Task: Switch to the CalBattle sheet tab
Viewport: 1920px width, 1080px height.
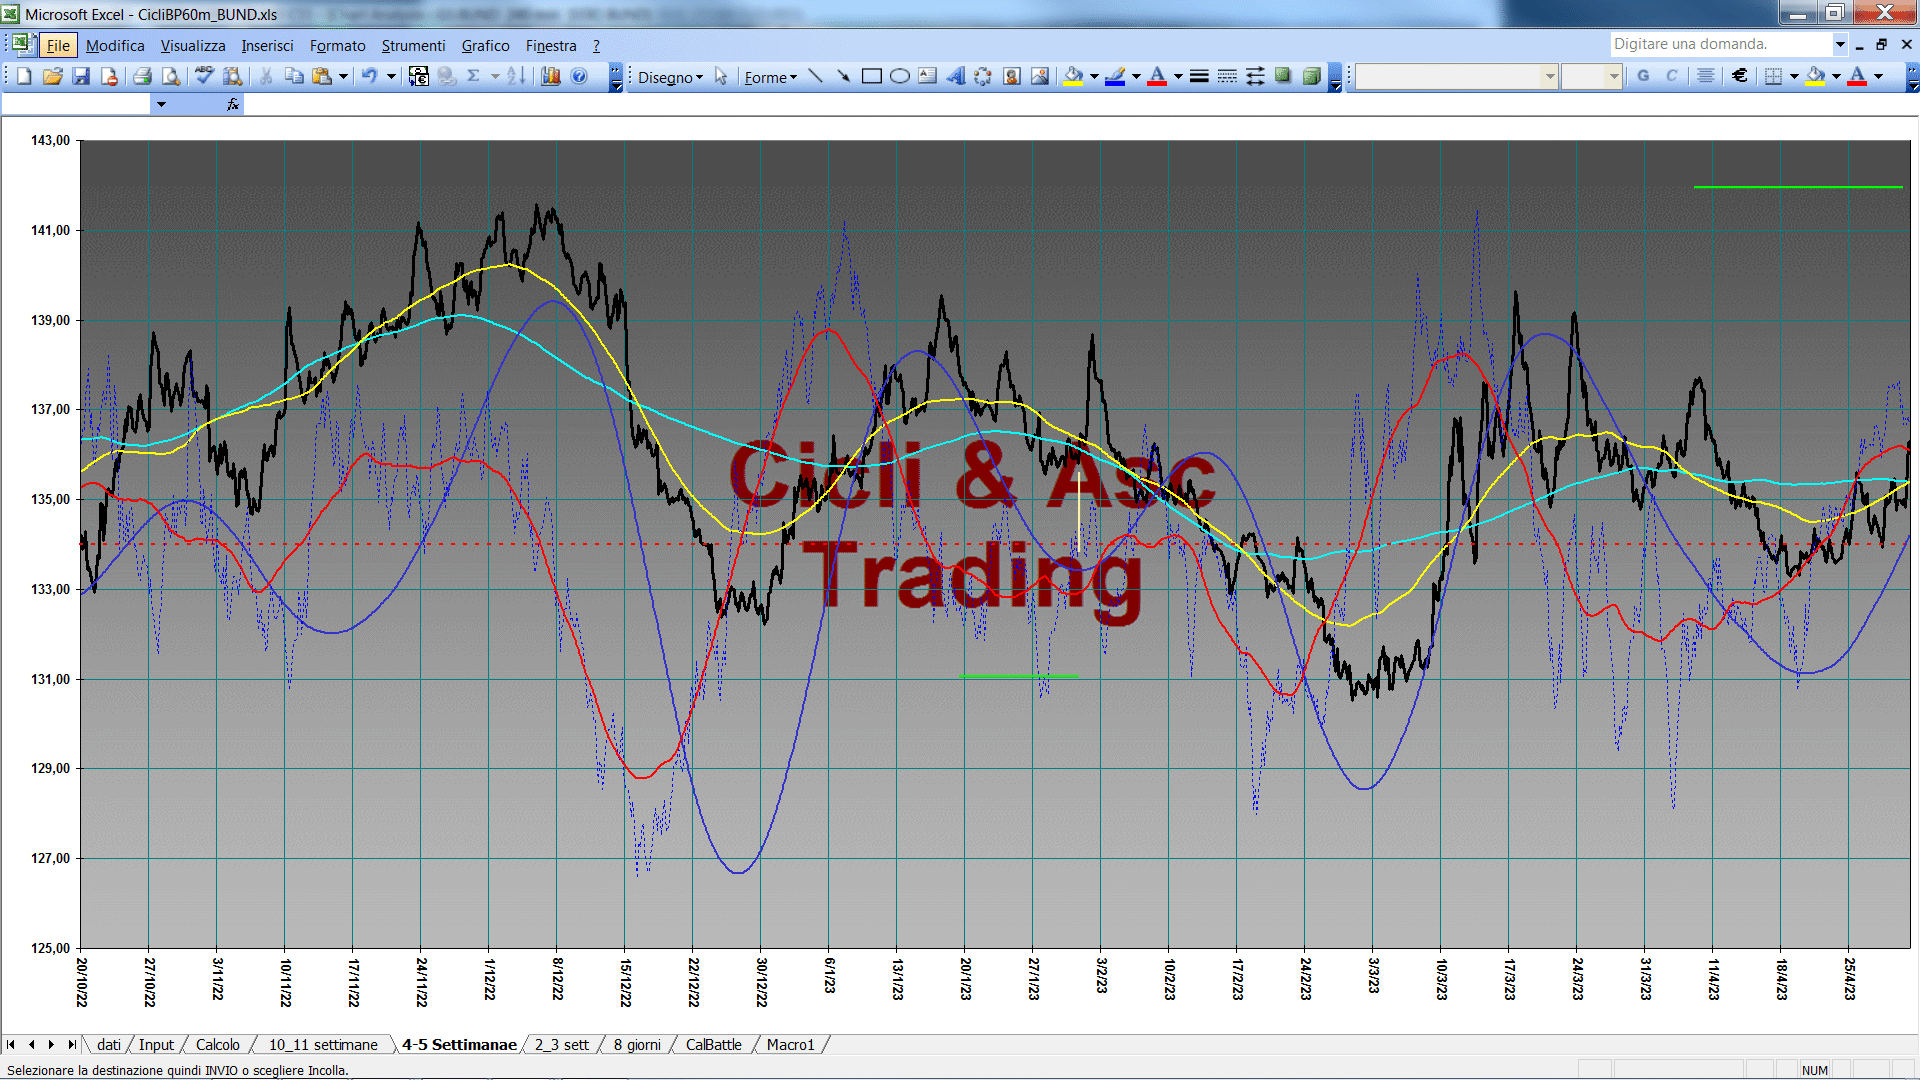Action: pos(713,1045)
